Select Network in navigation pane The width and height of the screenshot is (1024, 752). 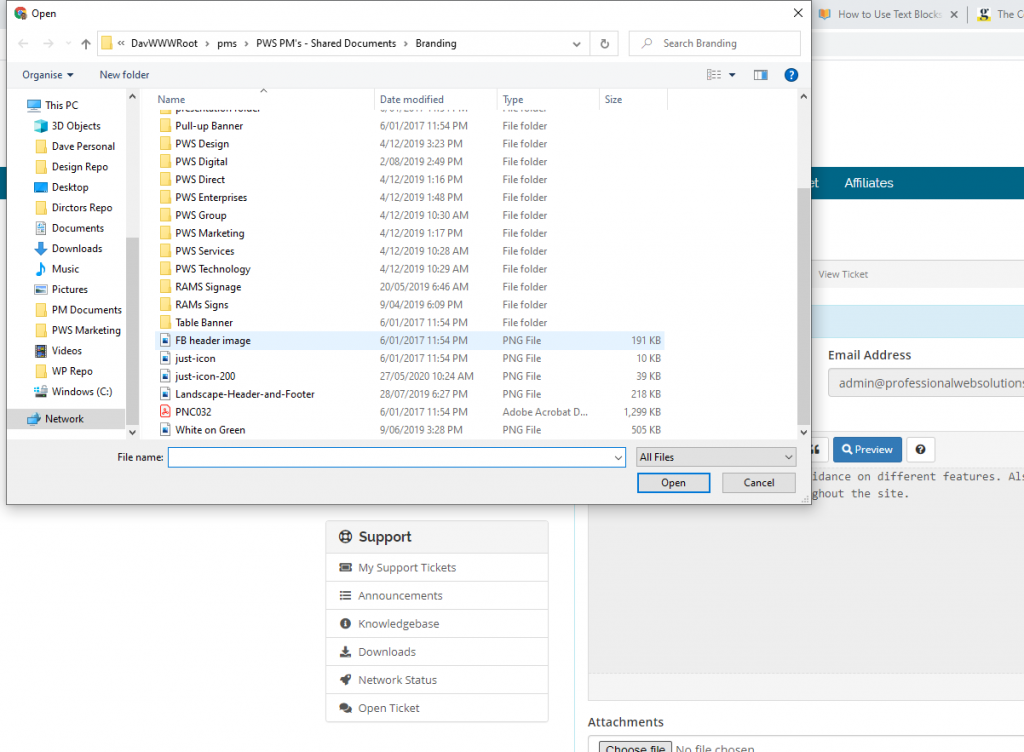pyautogui.click(x=64, y=419)
